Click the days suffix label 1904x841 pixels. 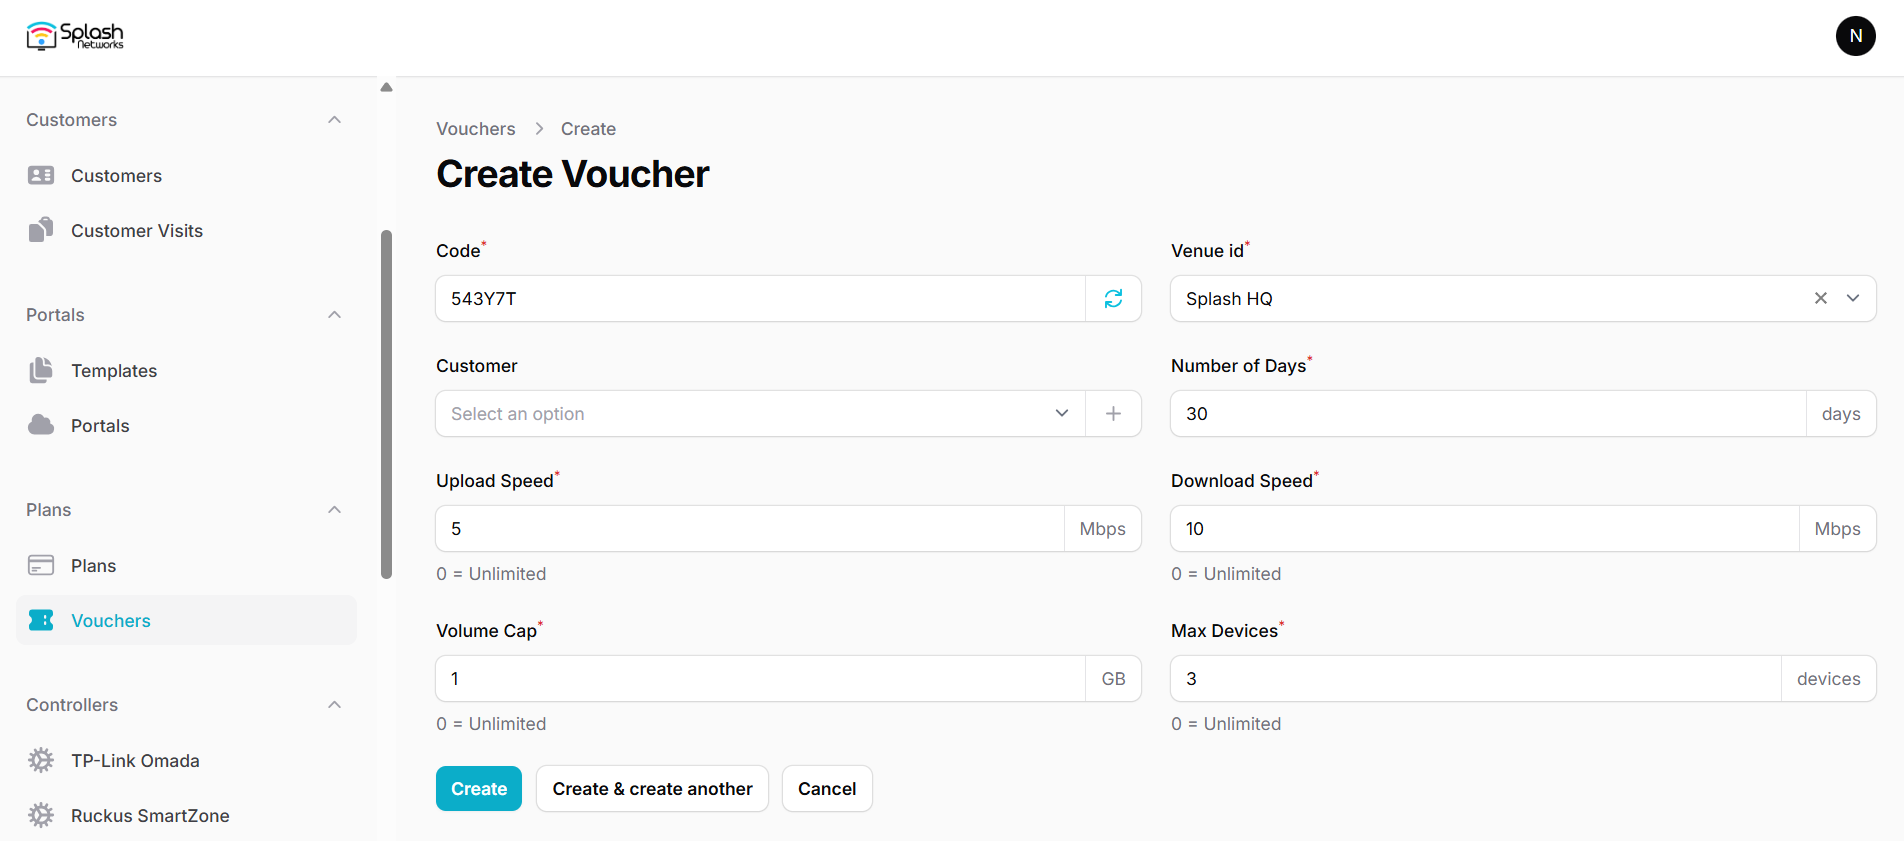pyautogui.click(x=1841, y=414)
